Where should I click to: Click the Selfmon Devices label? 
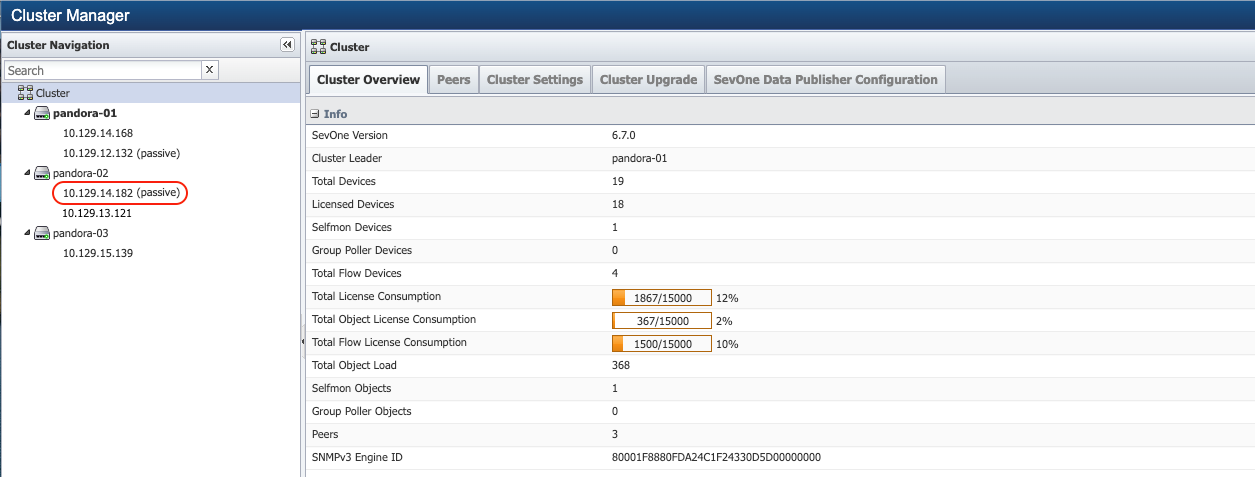click(352, 227)
